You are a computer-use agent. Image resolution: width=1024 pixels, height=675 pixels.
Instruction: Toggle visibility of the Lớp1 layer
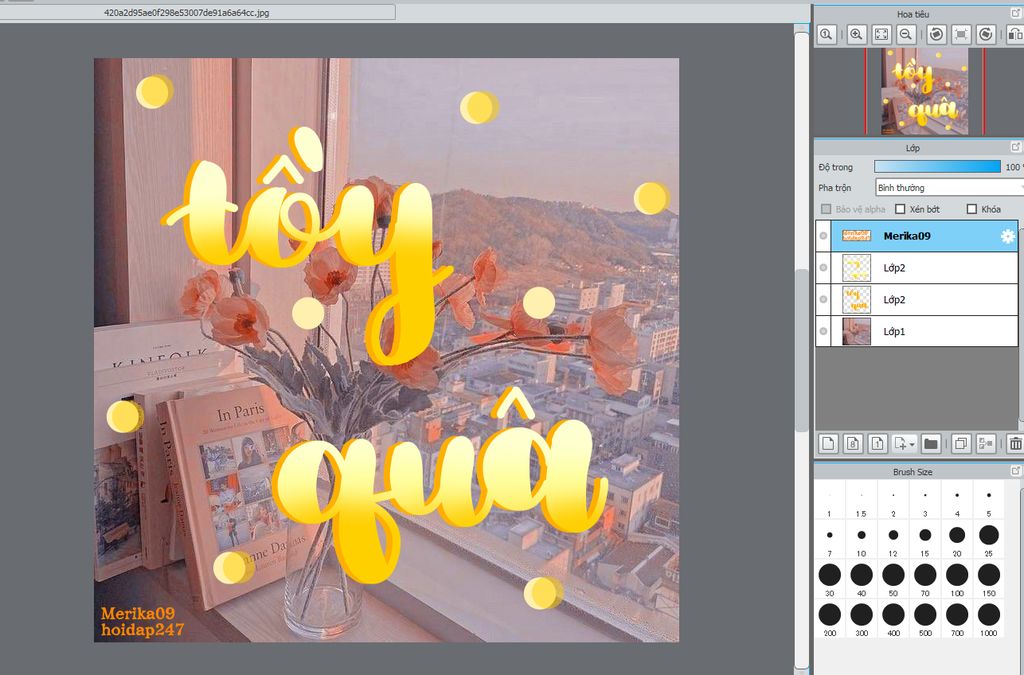tap(824, 331)
